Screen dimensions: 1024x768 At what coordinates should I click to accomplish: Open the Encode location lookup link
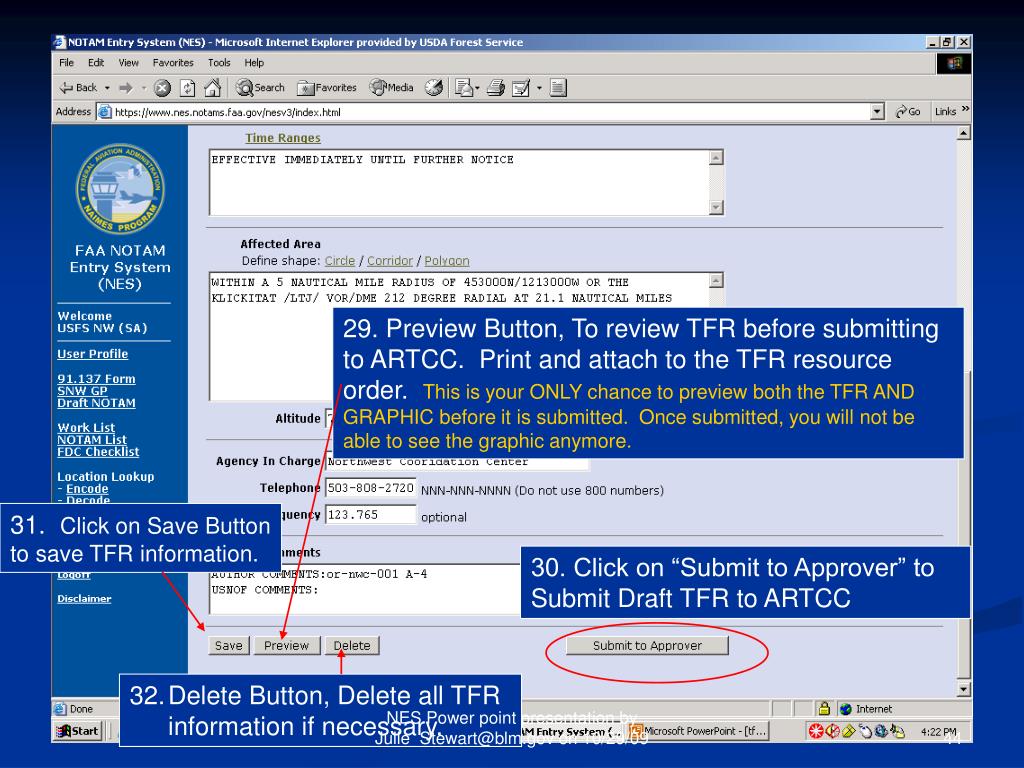click(87, 488)
